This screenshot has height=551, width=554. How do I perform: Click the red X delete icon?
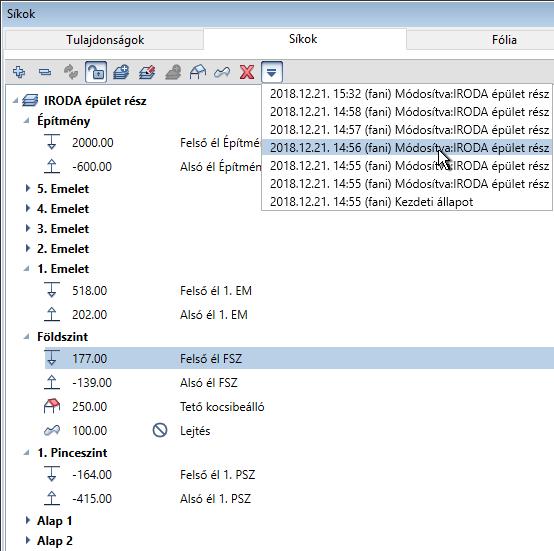coord(247,72)
